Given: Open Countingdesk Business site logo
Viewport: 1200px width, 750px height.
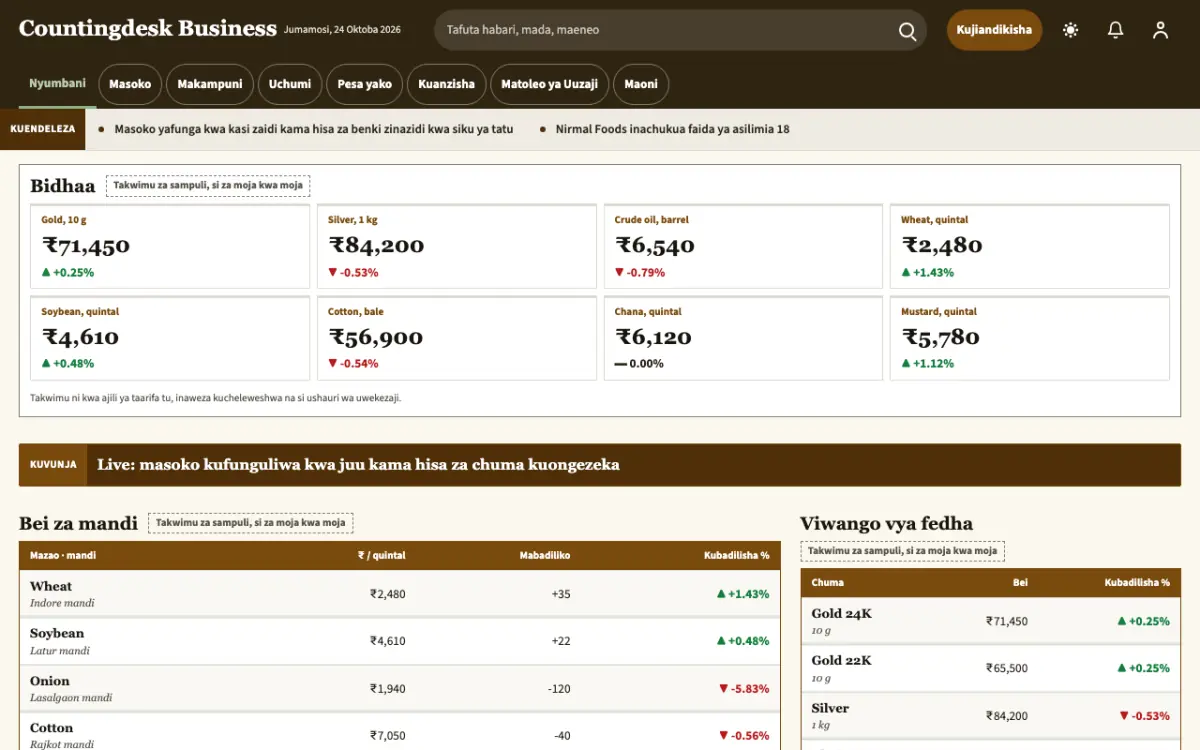Looking at the screenshot, I should (148, 28).
